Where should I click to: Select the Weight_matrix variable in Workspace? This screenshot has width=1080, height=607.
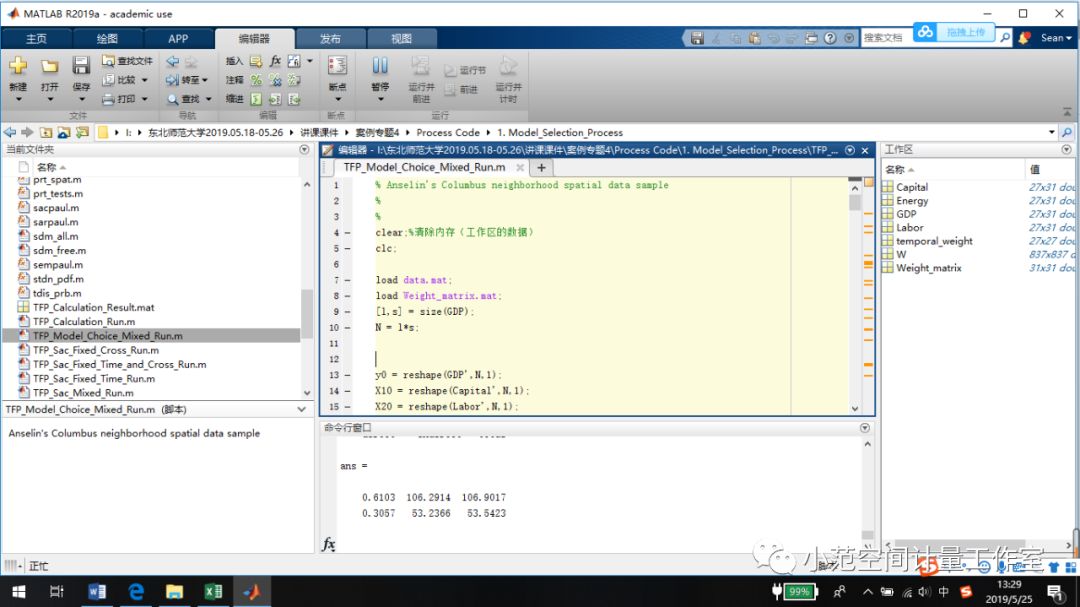pos(928,268)
